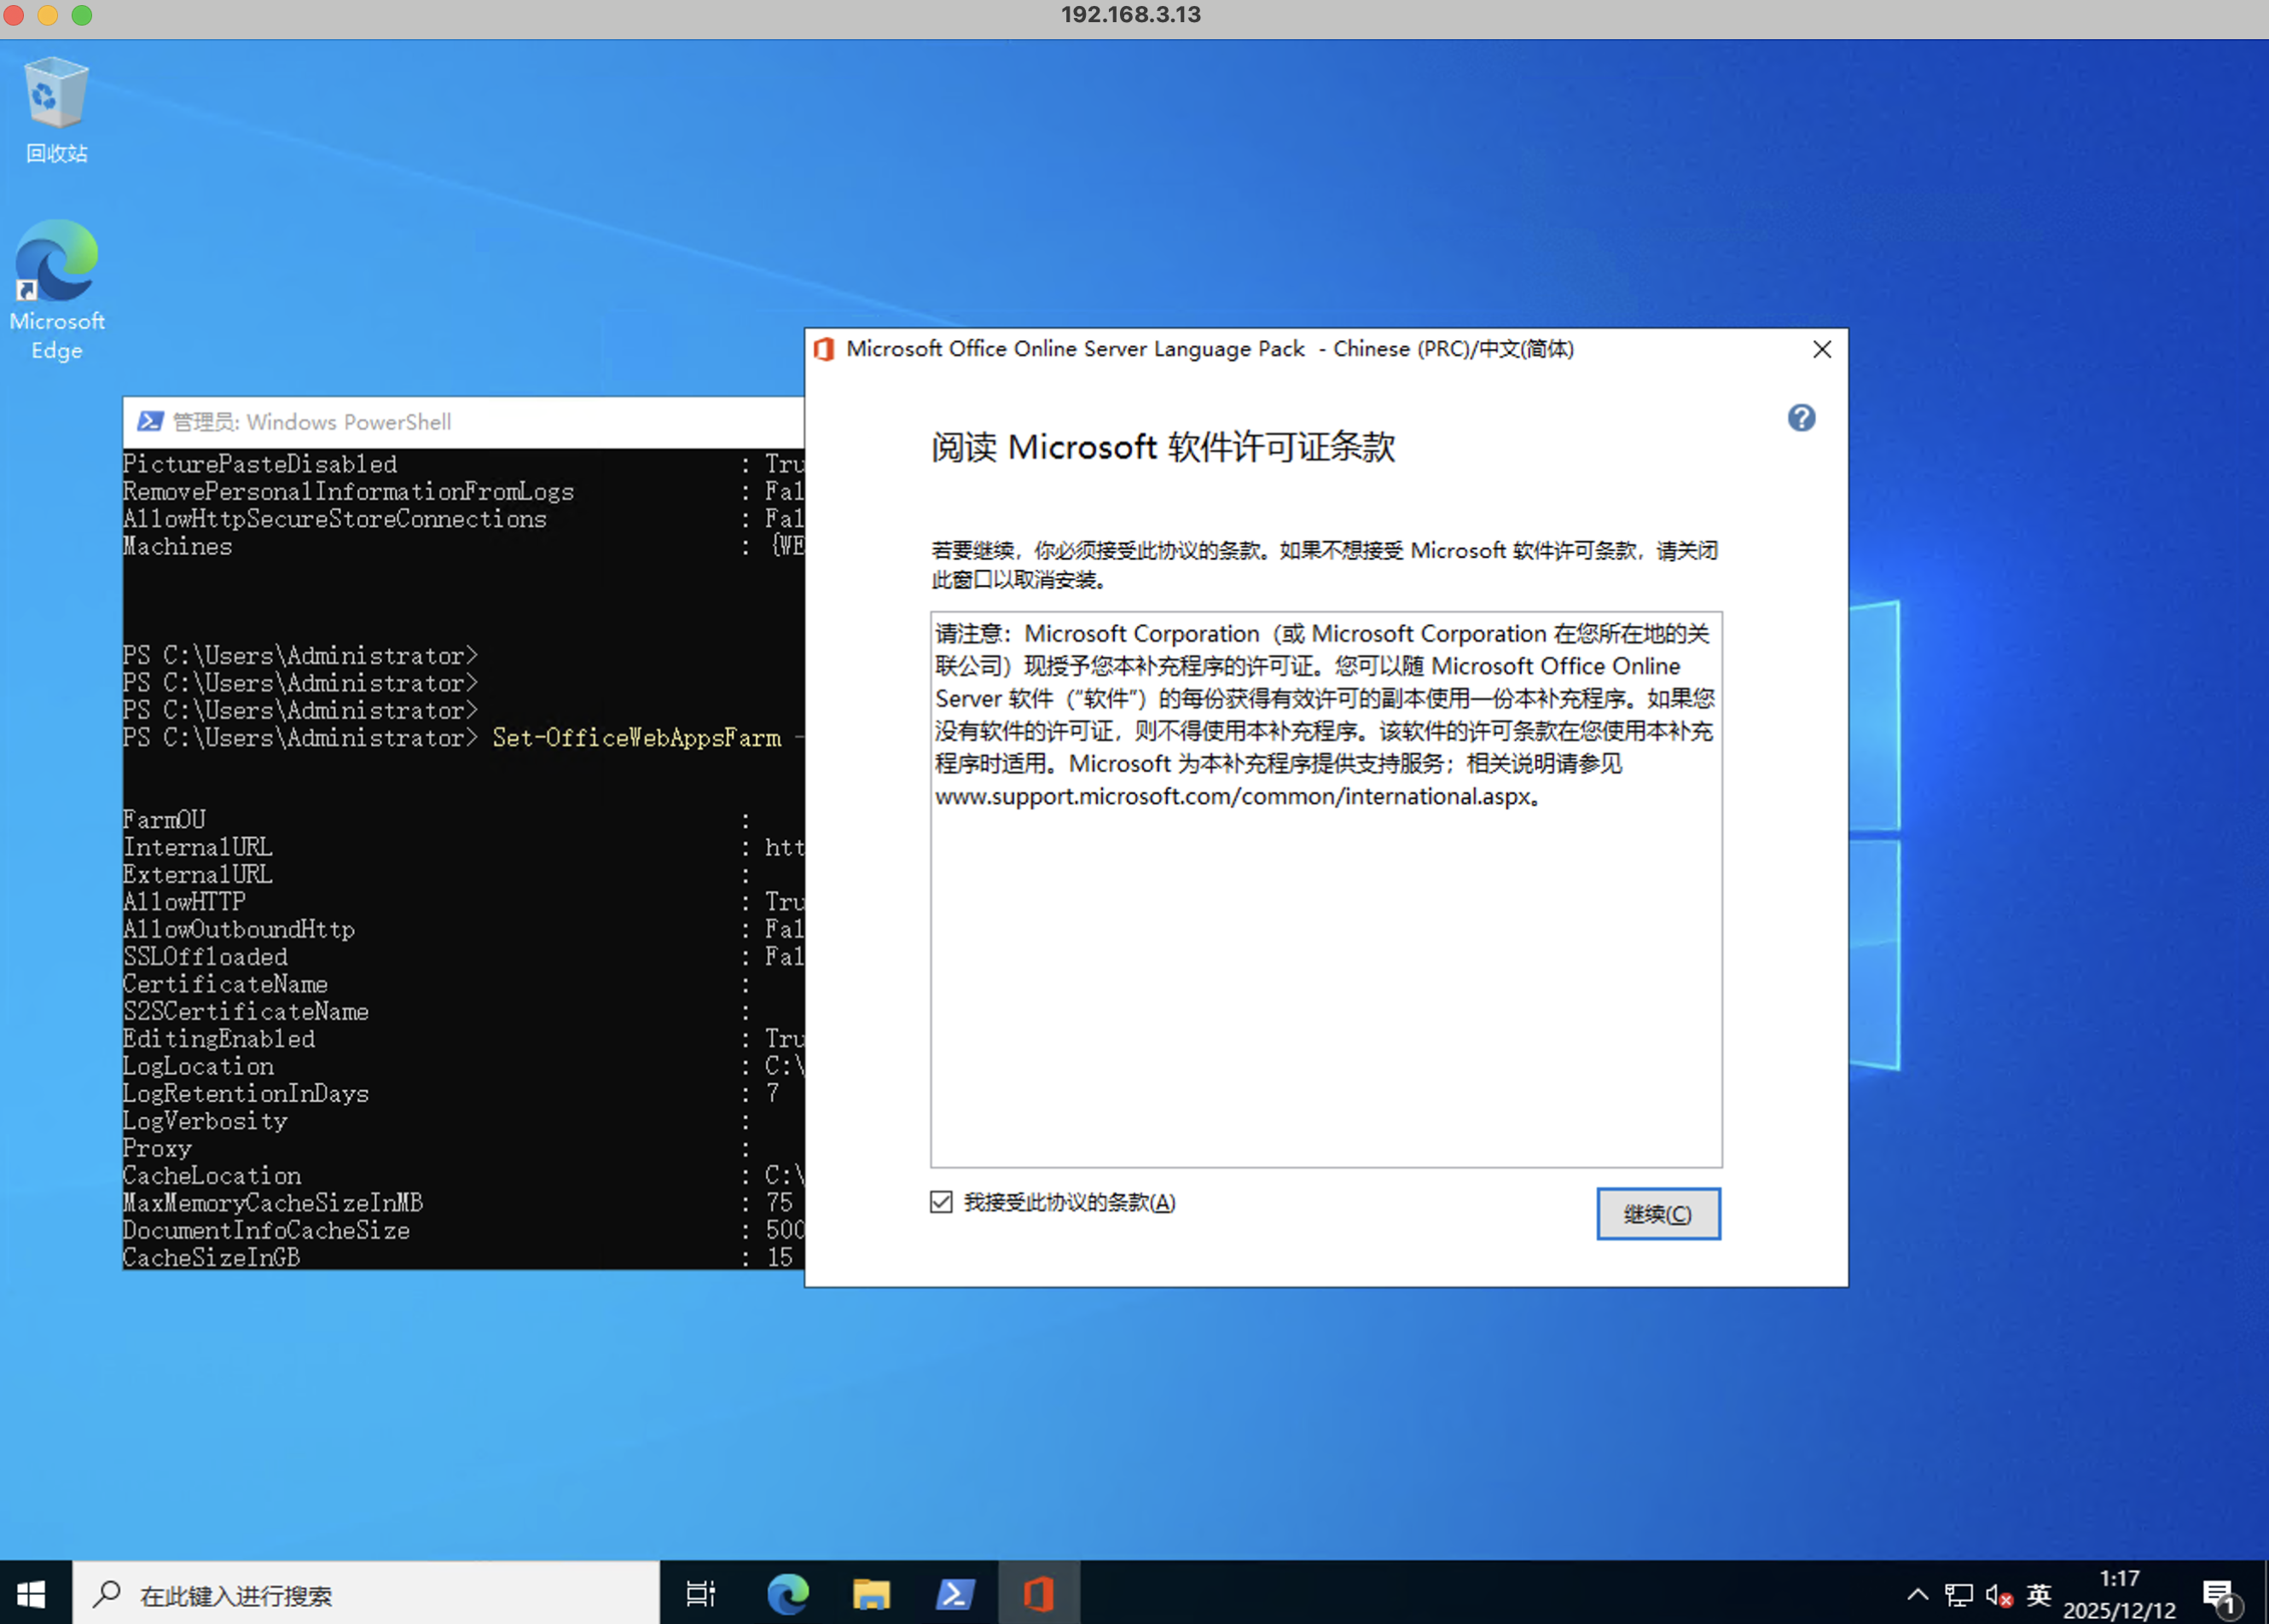This screenshot has height=1624, width=2269.
Task: Open the Windows Start menu
Action: click(32, 1593)
